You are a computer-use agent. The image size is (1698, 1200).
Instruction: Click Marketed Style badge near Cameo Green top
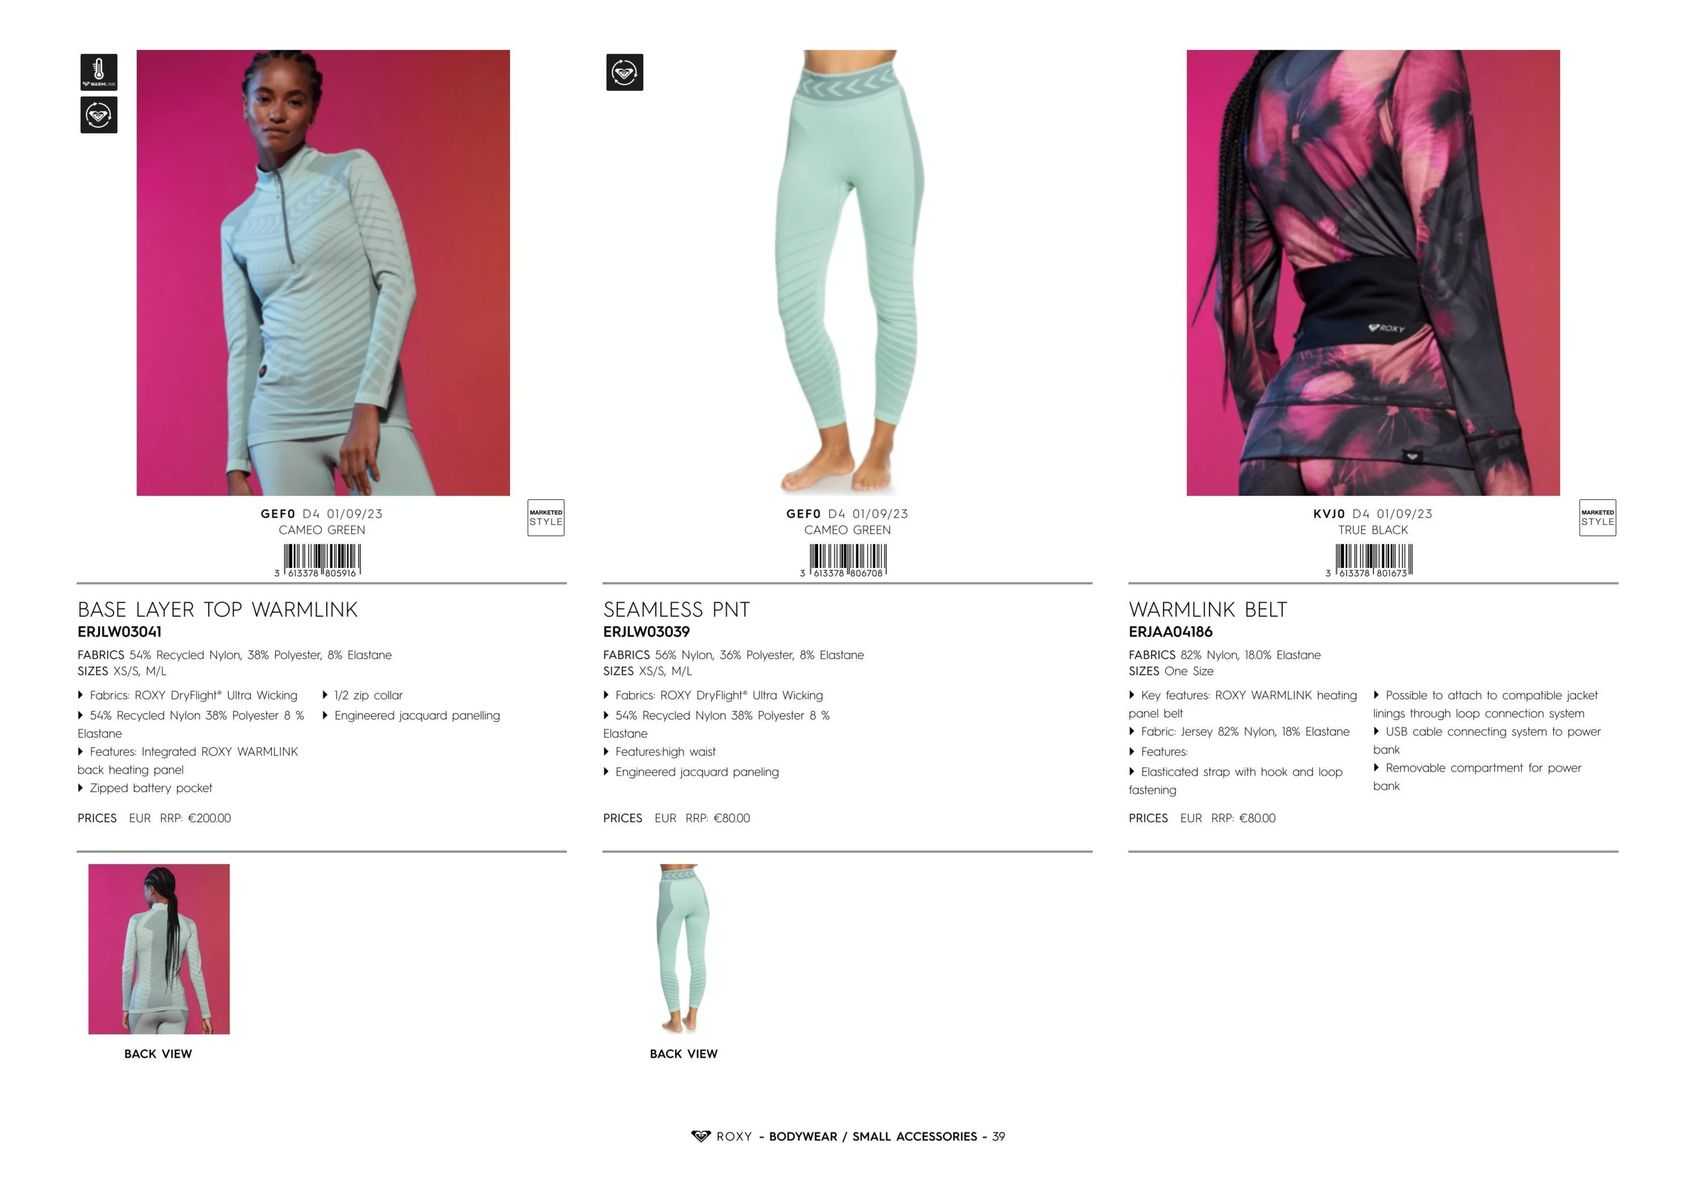click(546, 518)
